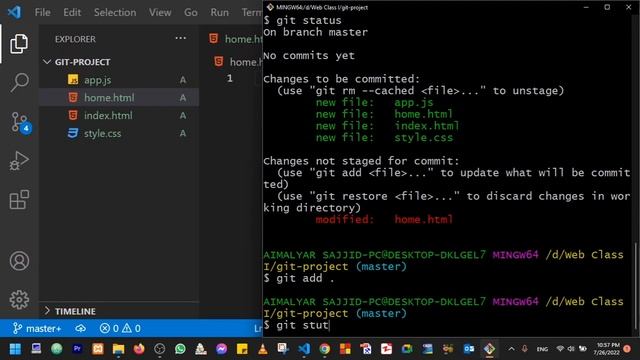
Task: Open the Run and Debug view
Action: (19, 160)
